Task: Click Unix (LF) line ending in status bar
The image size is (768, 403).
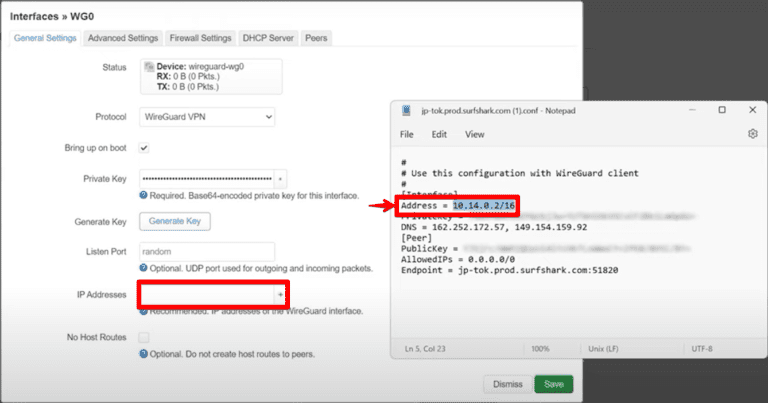Action: [x=606, y=347]
